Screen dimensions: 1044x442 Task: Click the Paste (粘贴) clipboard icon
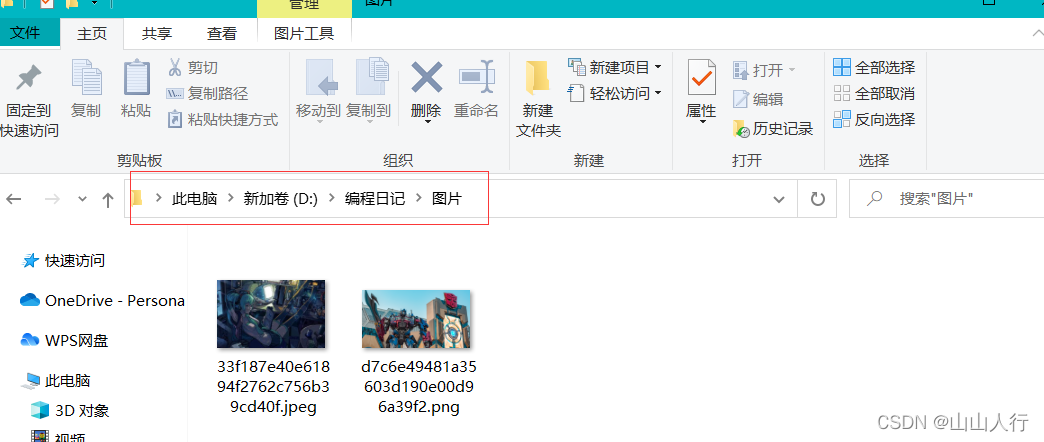pos(136,78)
